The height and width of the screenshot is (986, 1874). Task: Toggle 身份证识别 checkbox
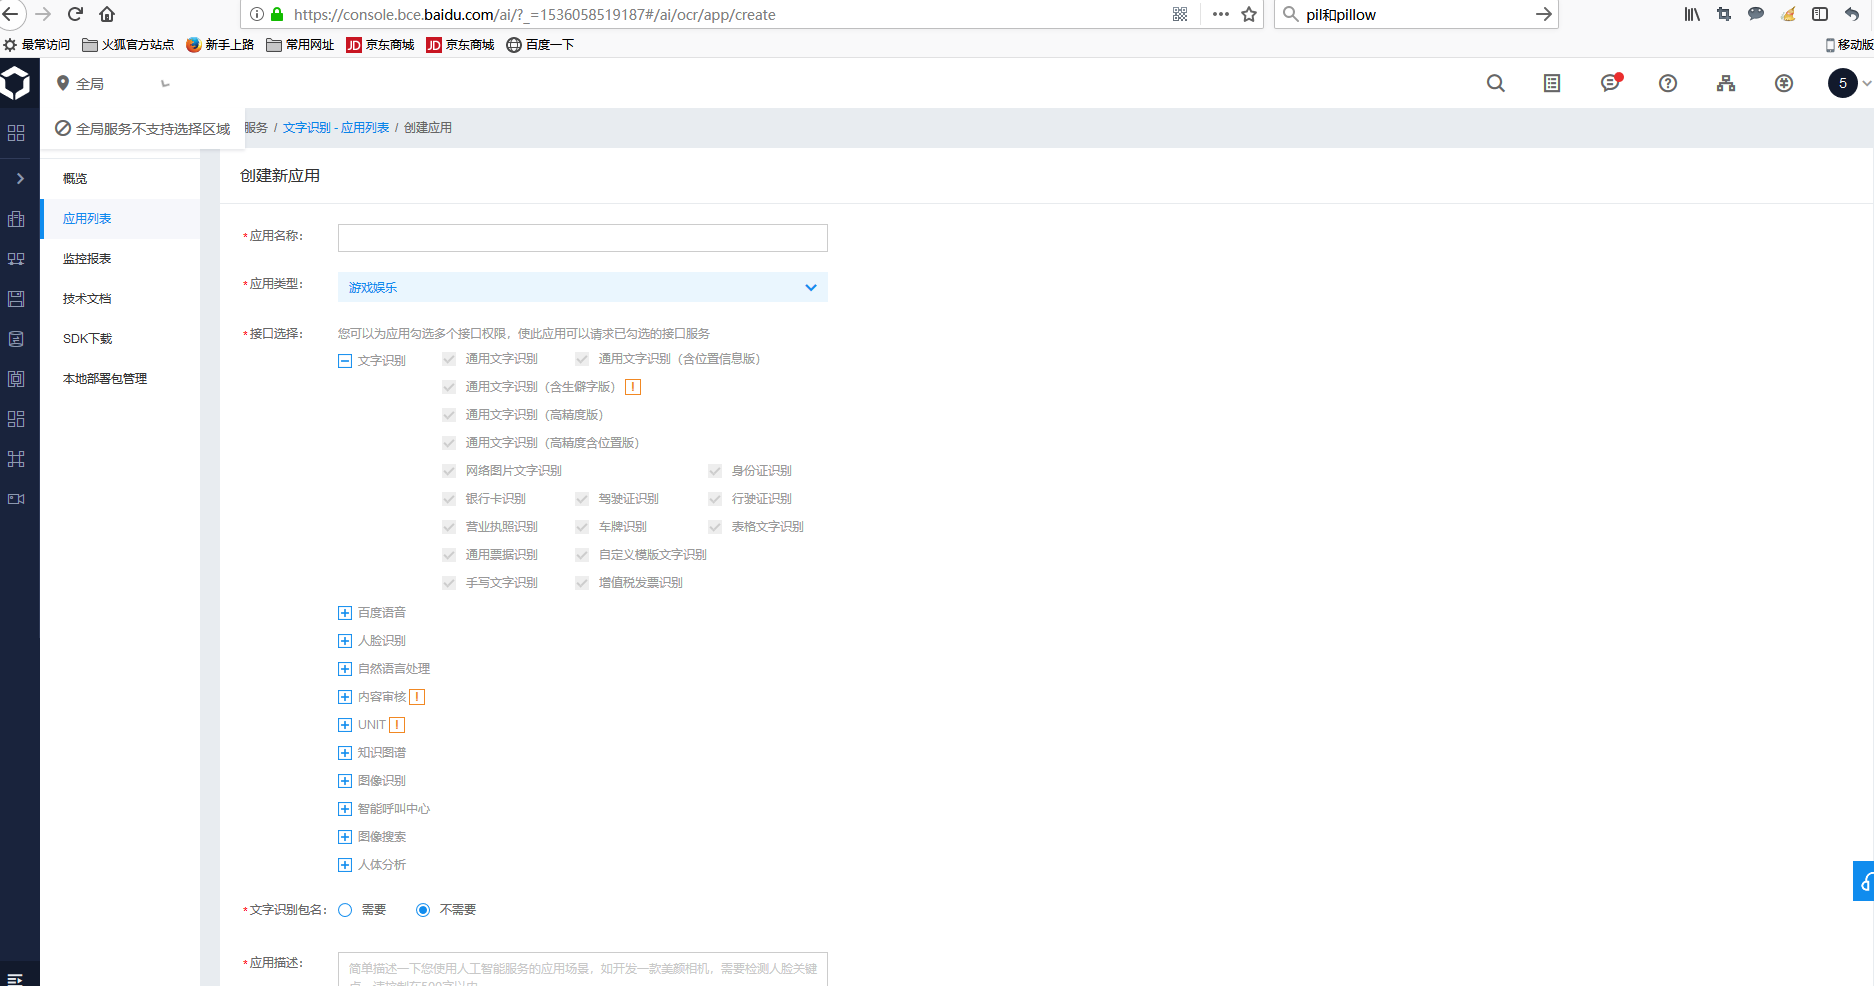coord(715,471)
